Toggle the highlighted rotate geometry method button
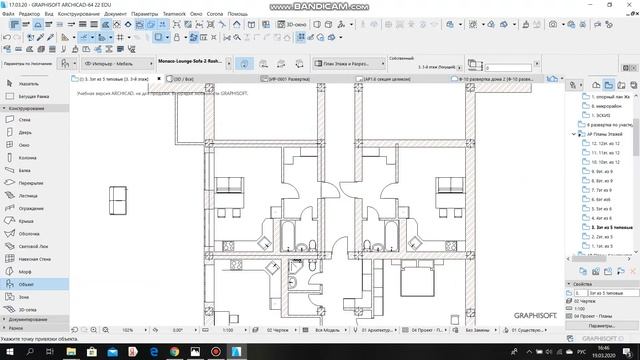Viewport: 640px width, 360px height. [x=244, y=64]
